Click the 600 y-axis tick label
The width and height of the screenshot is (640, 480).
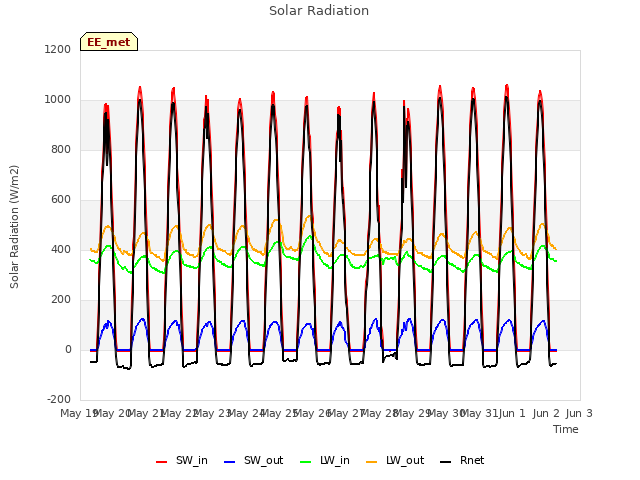coord(61,200)
